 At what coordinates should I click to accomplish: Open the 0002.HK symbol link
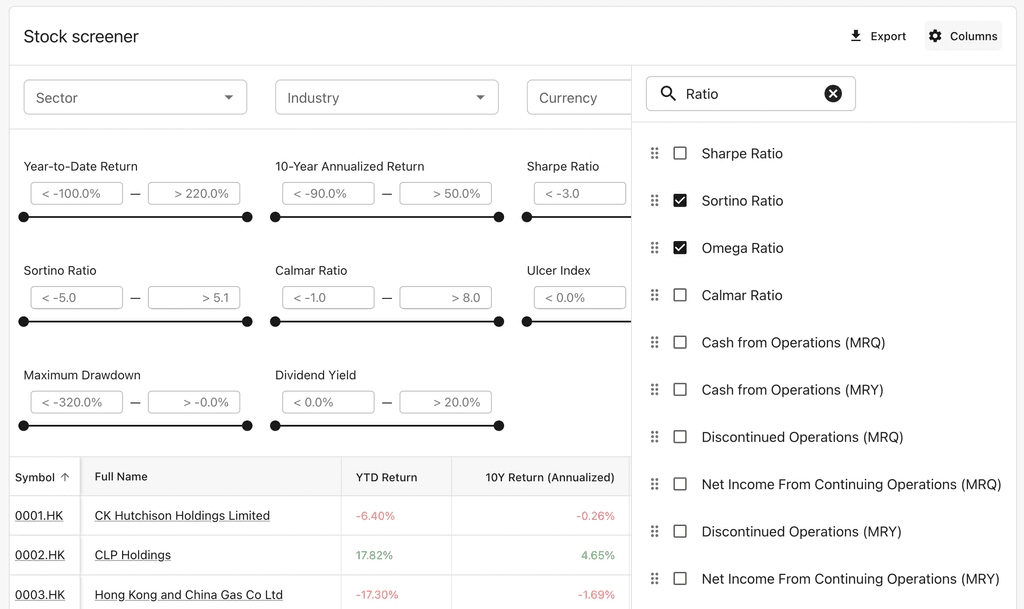tap(40, 555)
